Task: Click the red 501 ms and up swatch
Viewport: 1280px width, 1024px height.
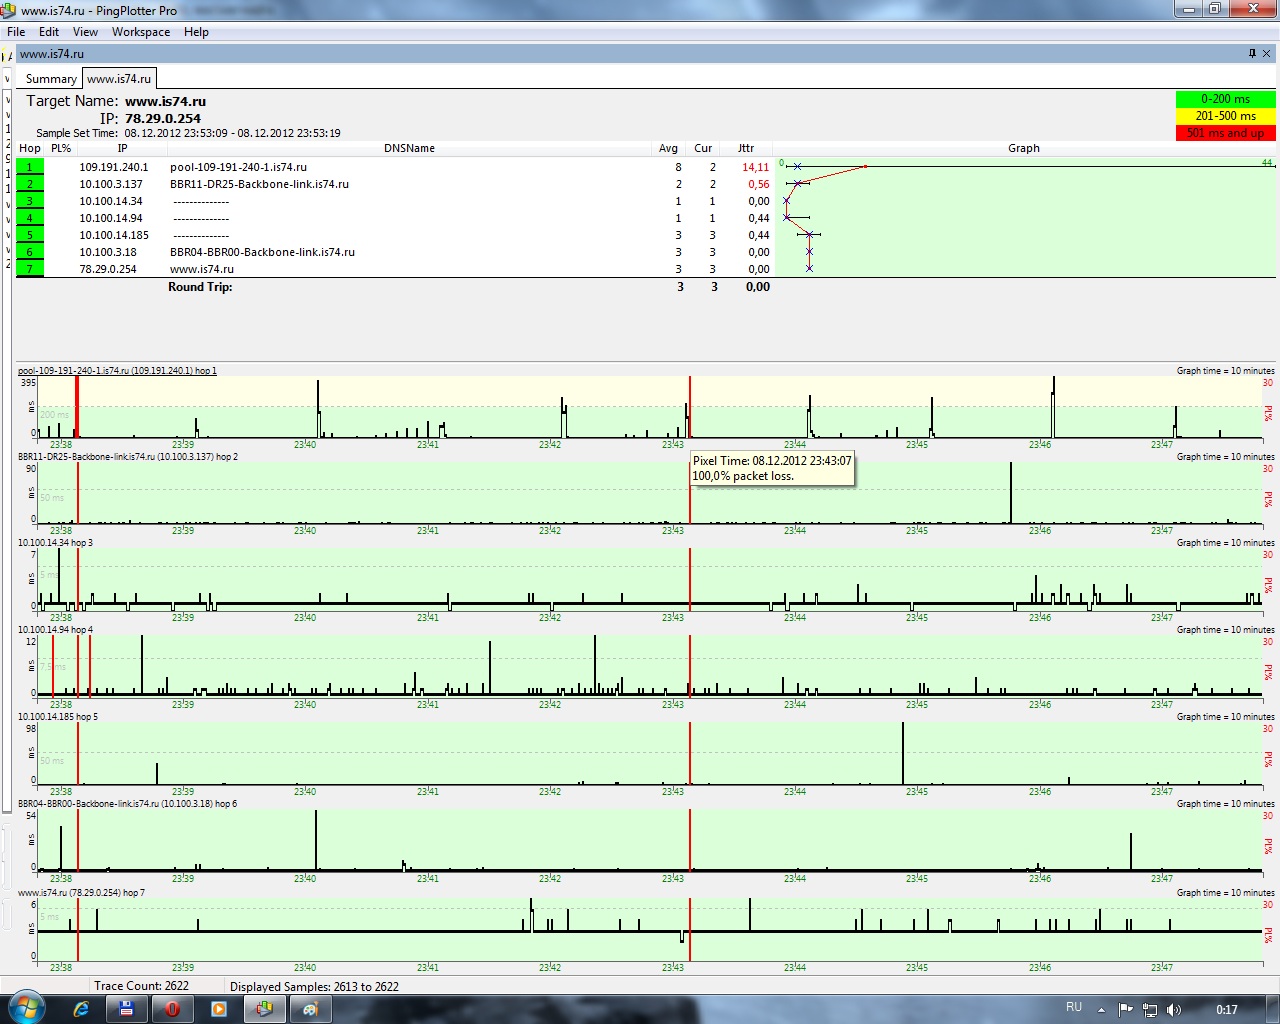Action: (x=1225, y=133)
